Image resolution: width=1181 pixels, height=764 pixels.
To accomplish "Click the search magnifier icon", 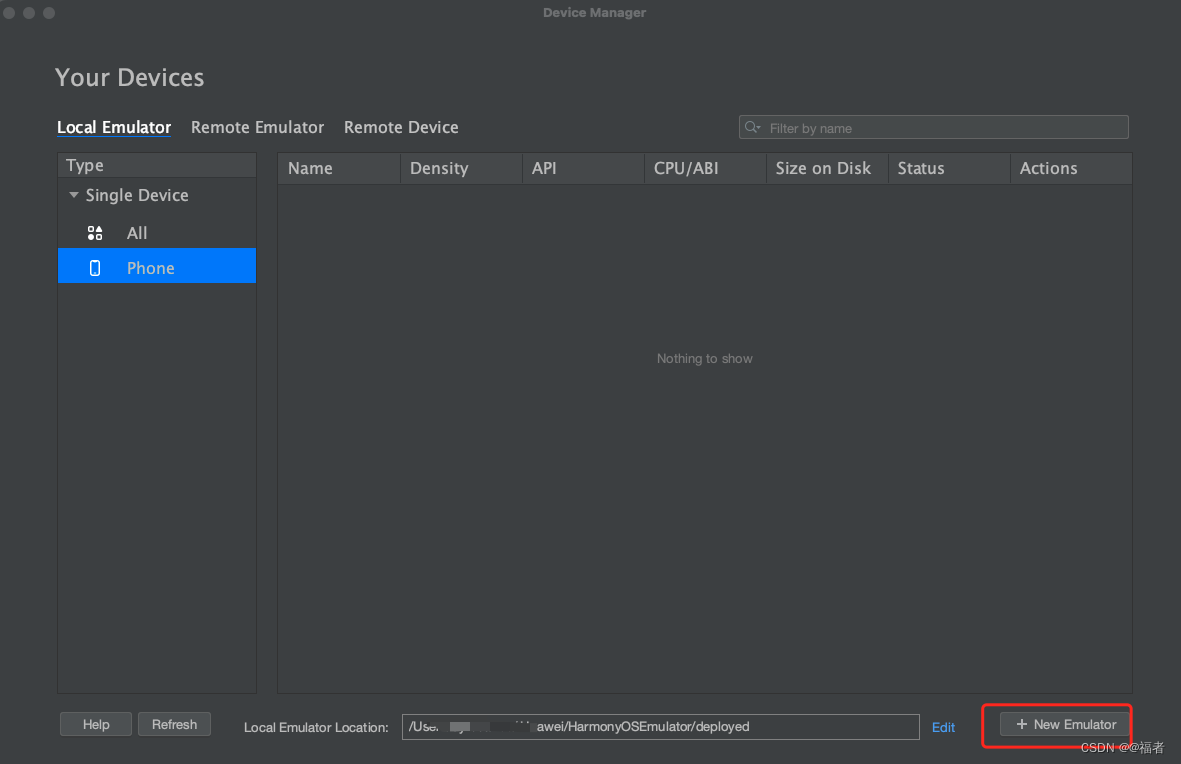I will click(752, 127).
